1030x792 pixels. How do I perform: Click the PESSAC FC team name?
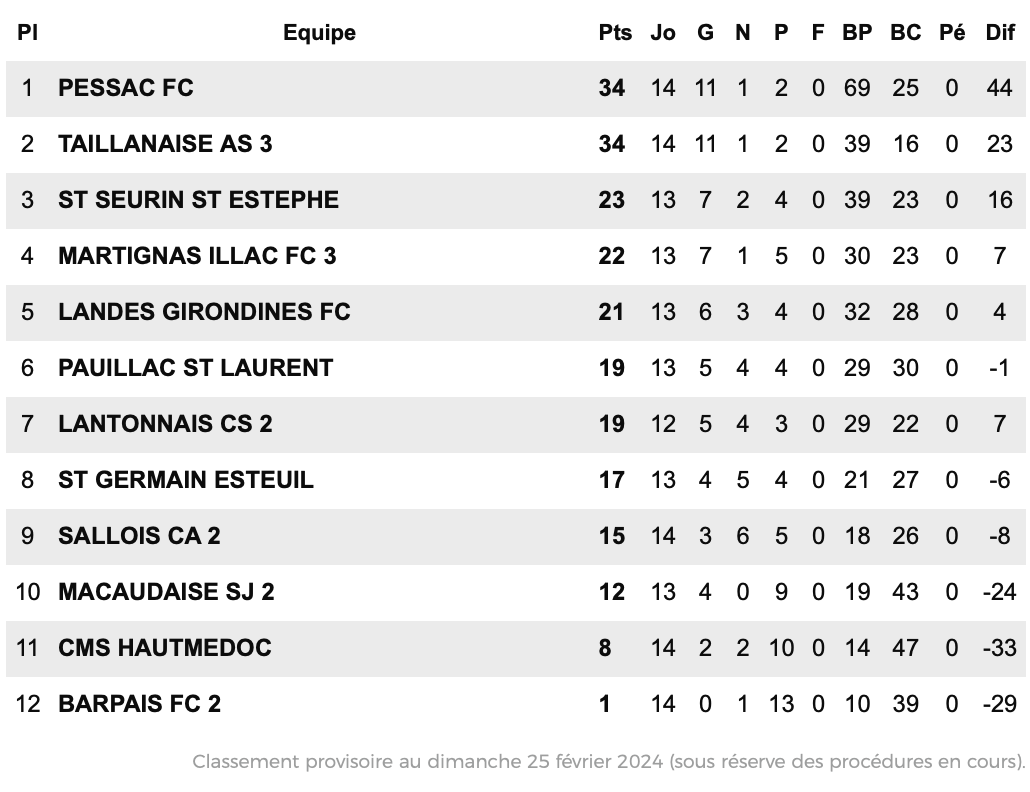[125, 88]
